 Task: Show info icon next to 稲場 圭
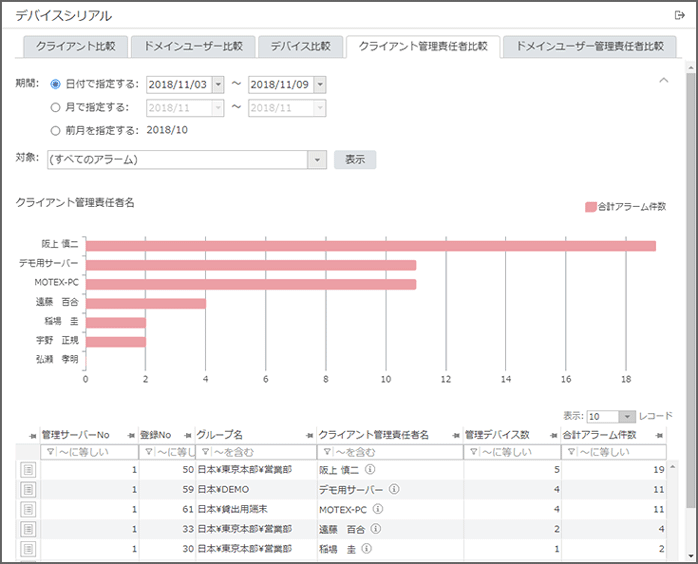point(366,548)
